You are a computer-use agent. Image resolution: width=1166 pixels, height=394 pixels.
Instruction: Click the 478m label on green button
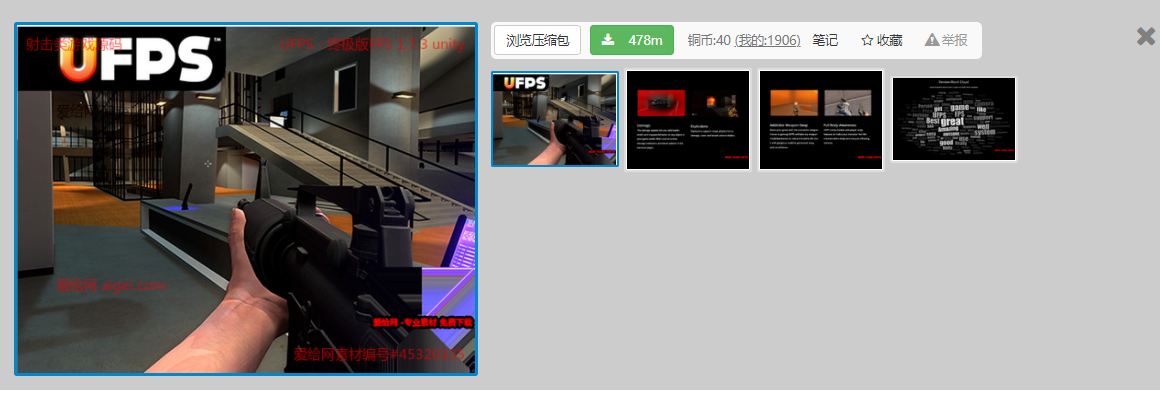tap(645, 40)
